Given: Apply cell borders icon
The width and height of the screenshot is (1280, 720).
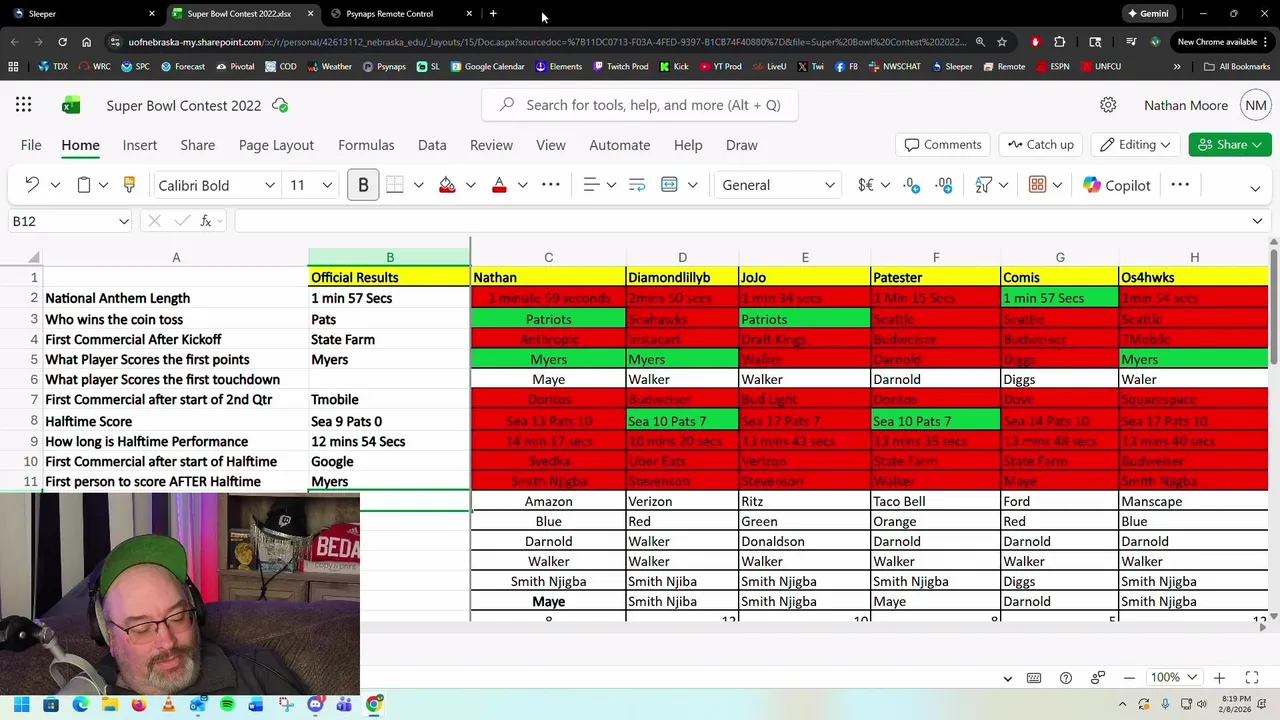Looking at the screenshot, I should coord(395,185).
